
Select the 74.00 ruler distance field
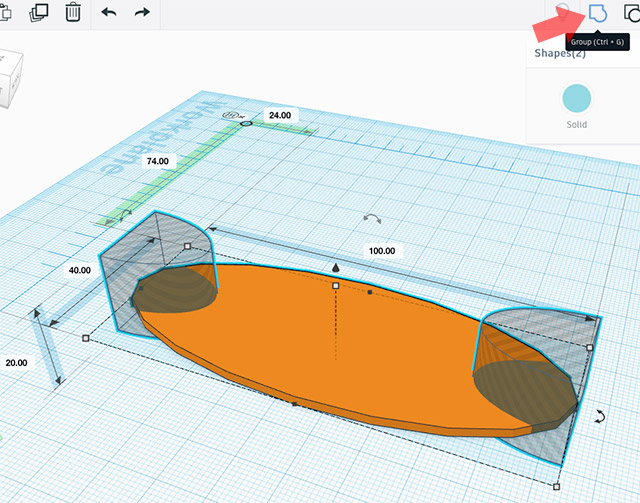tap(158, 160)
